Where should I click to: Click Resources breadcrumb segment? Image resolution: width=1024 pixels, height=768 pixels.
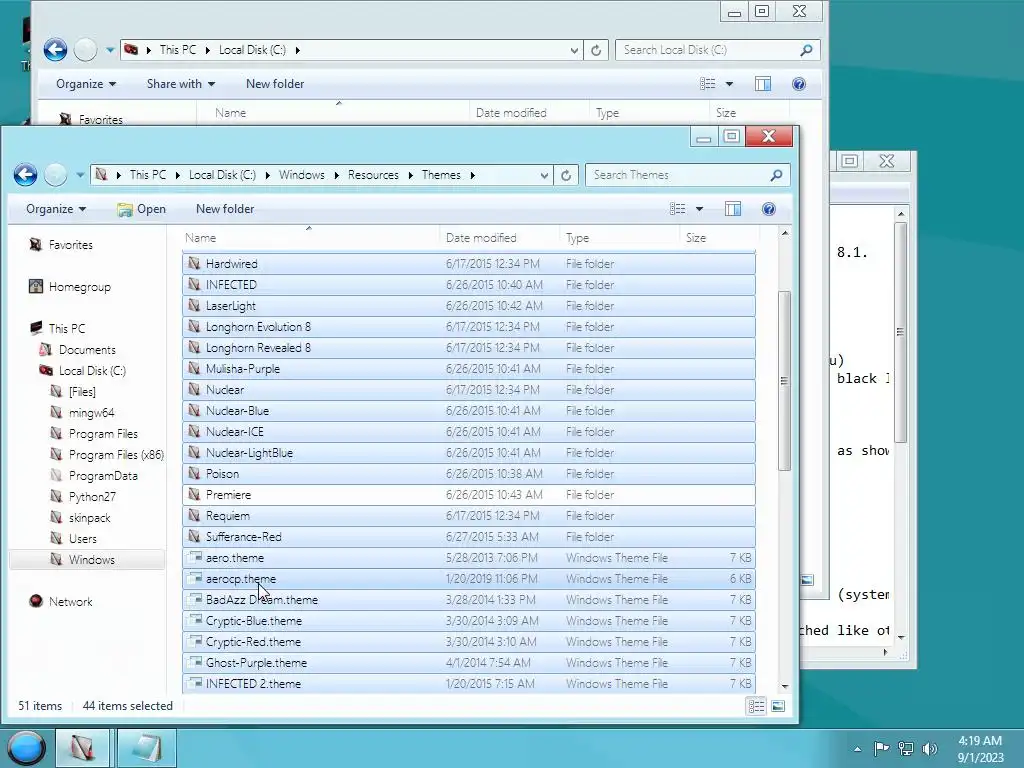click(373, 175)
